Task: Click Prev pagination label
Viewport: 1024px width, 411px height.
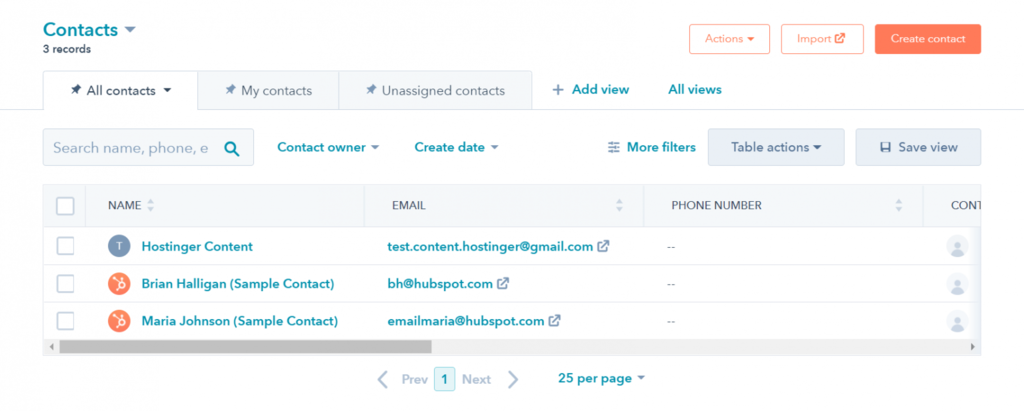Action: click(415, 379)
